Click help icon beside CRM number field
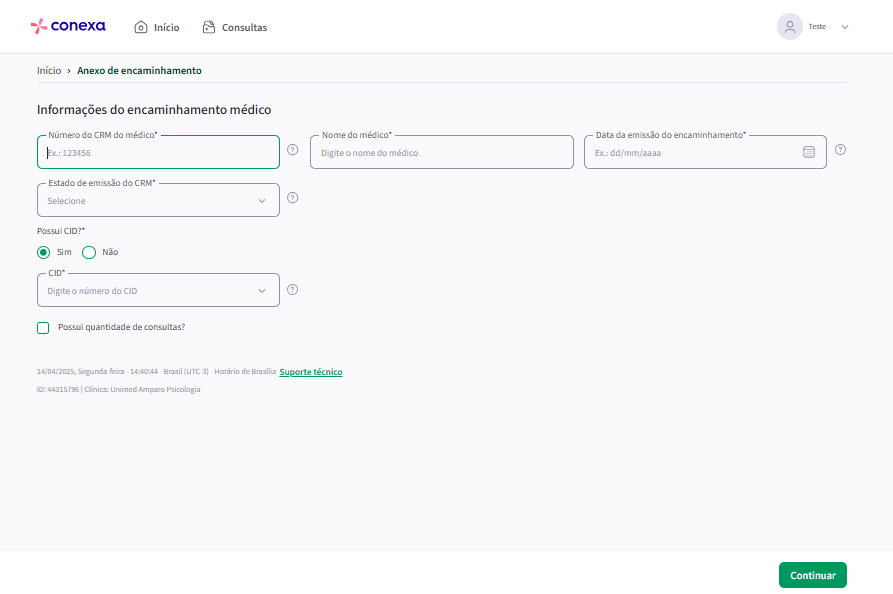 [293, 150]
